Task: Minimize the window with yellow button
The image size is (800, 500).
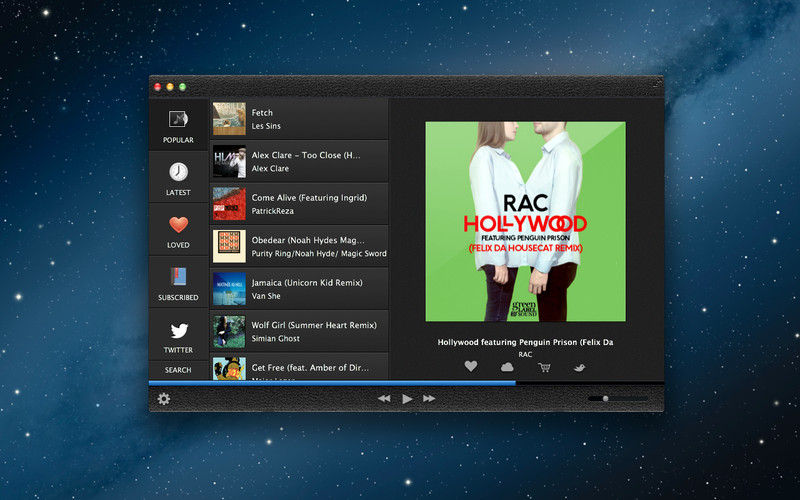Action: [170, 87]
